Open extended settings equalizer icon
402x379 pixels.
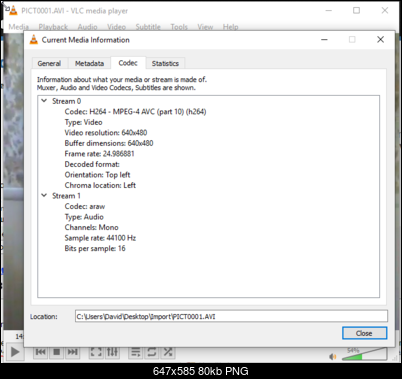pos(112,352)
